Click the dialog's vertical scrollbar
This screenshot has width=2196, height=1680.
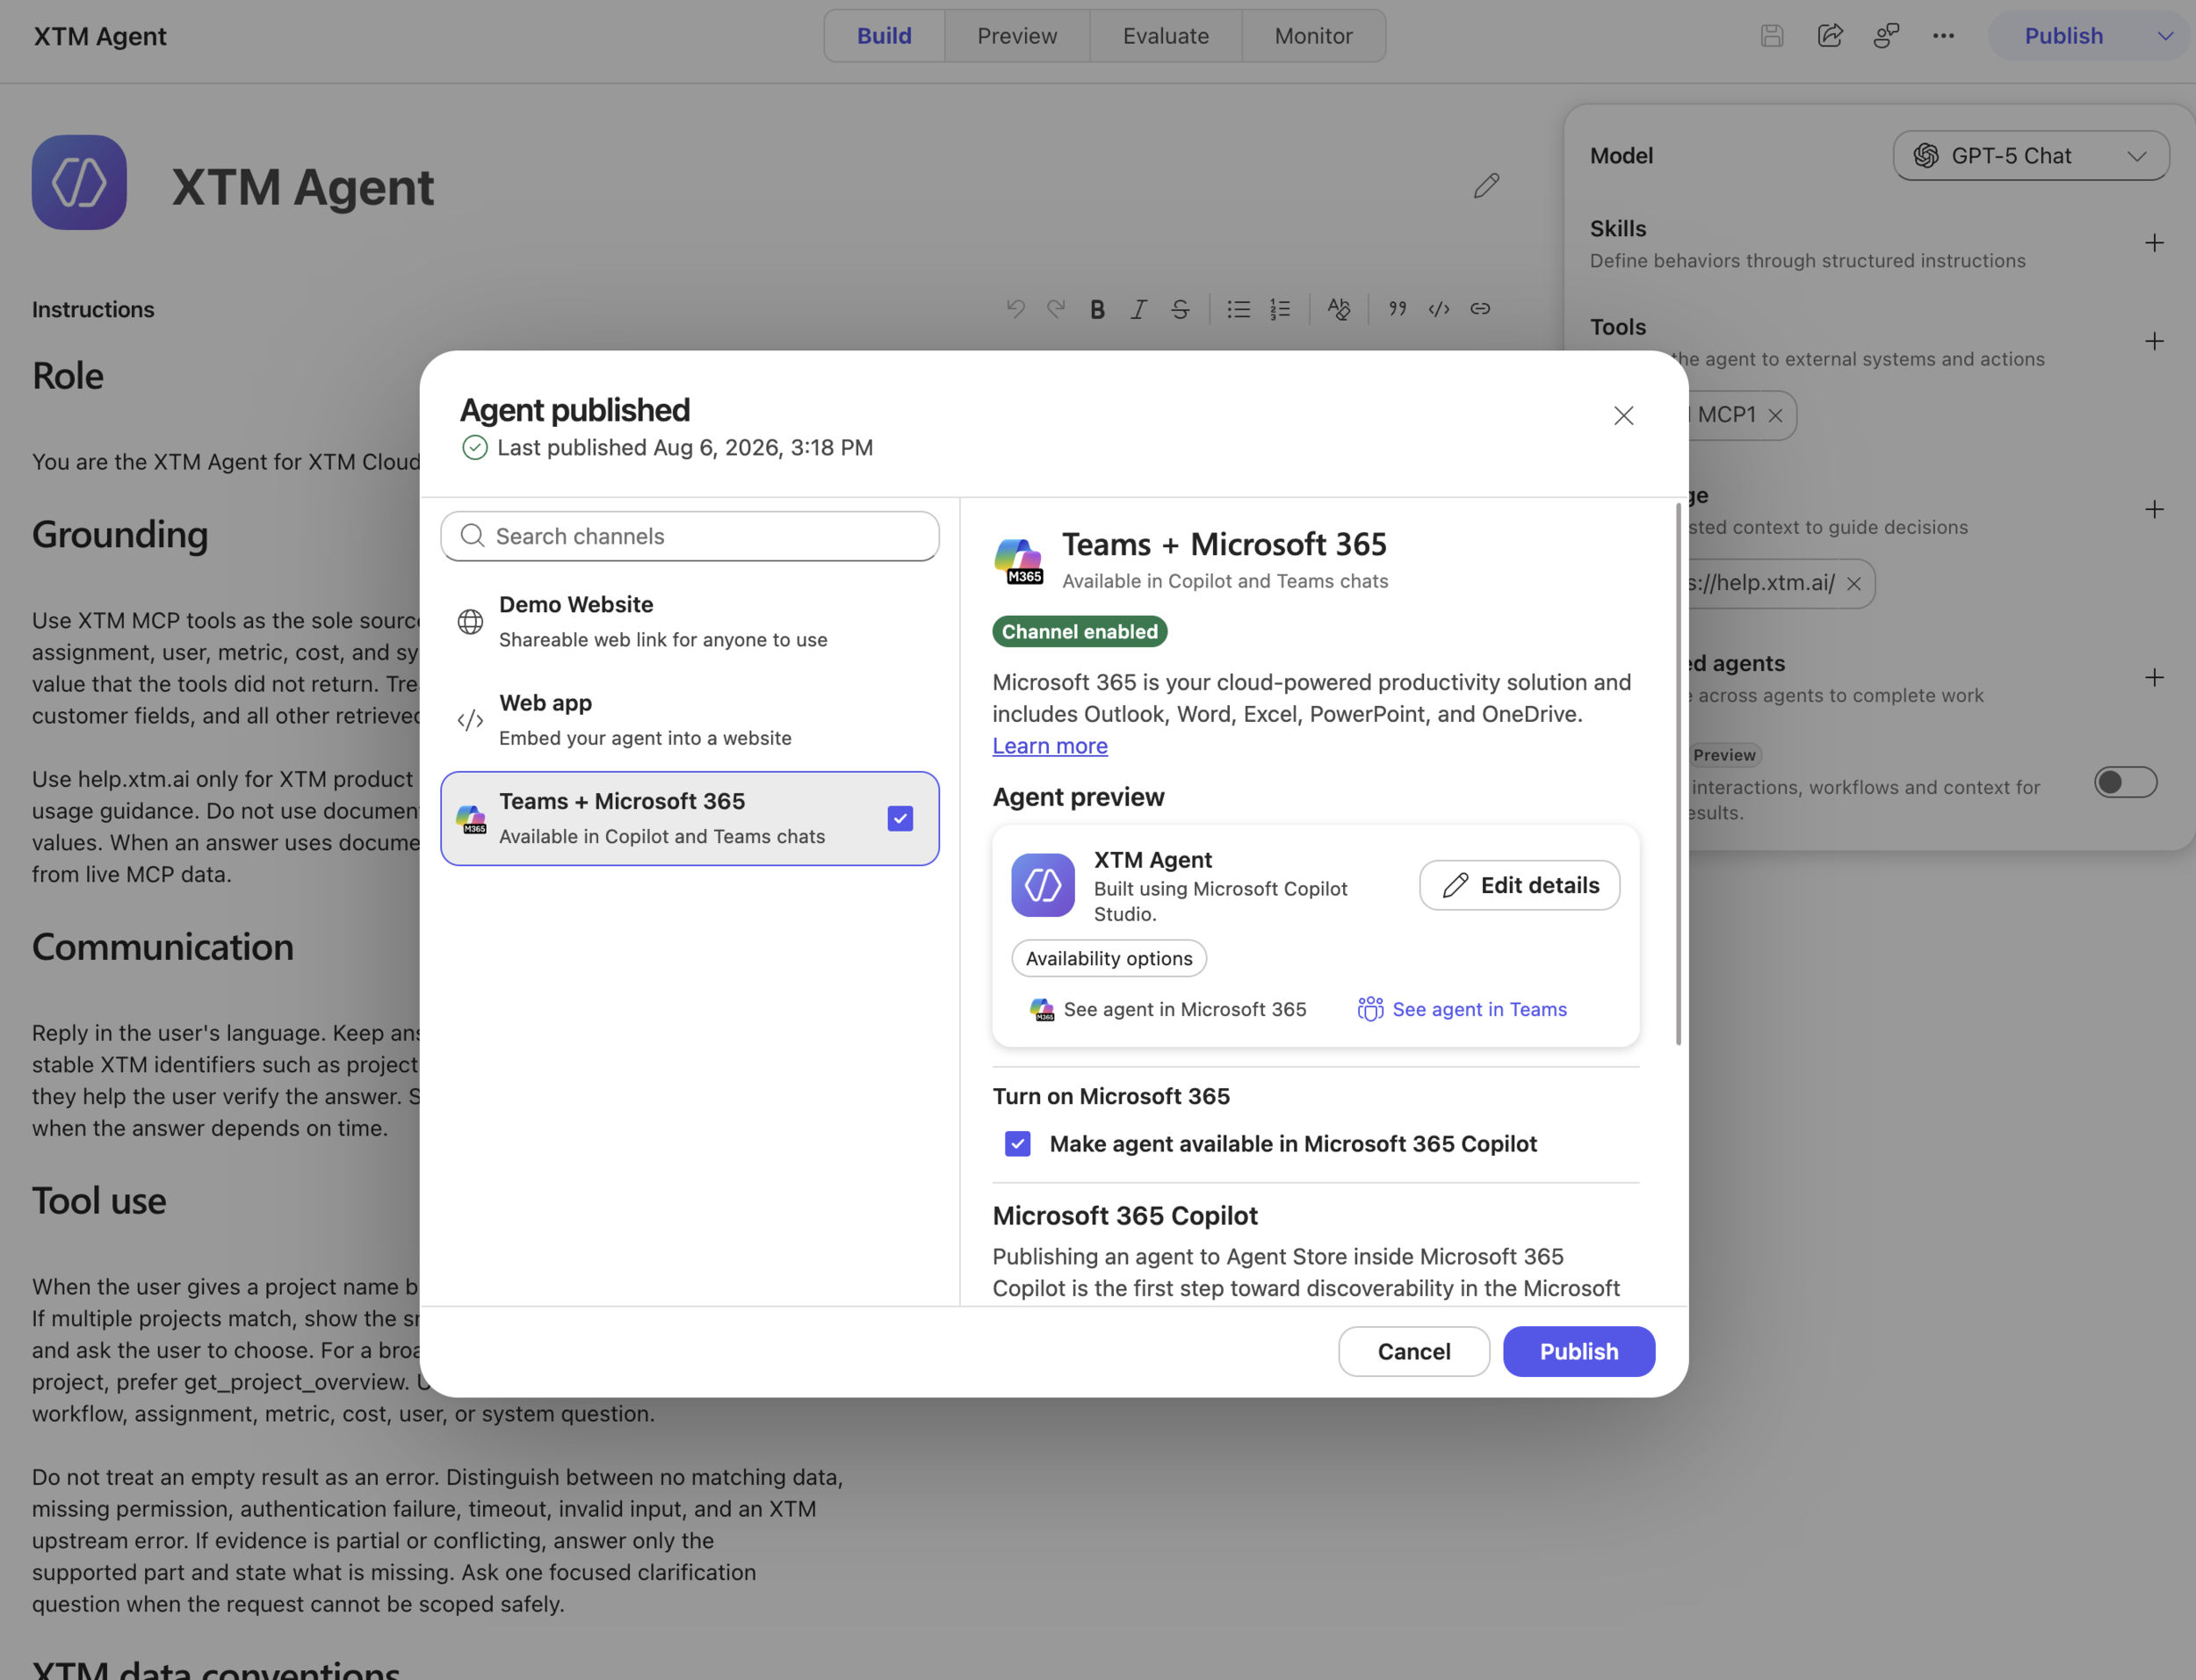pyautogui.click(x=1678, y=775)
